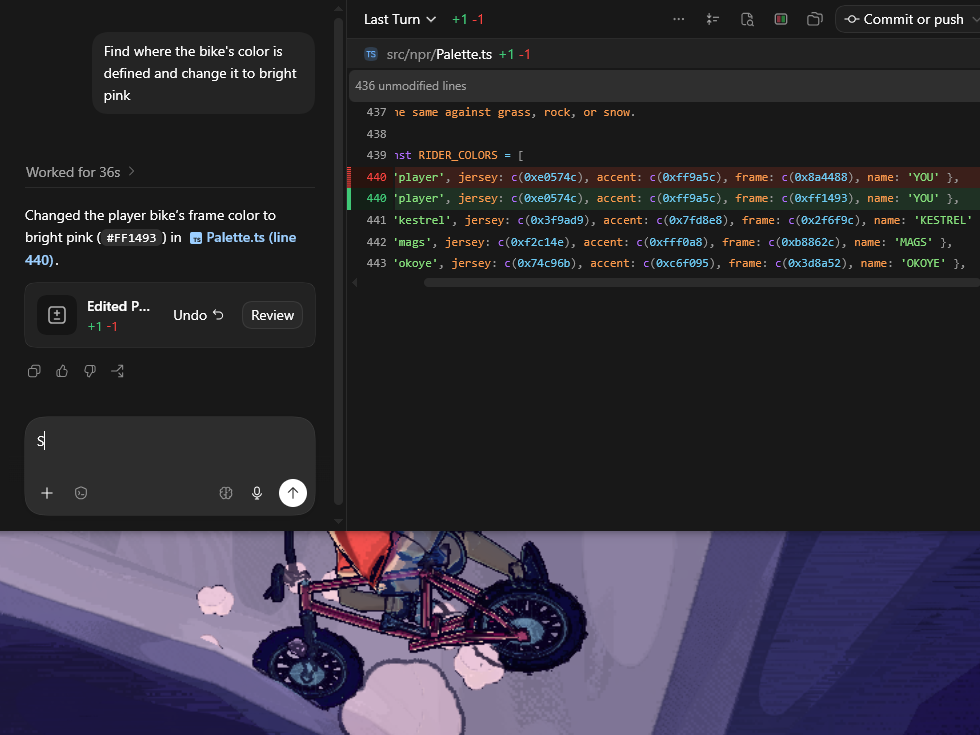Click the brain reasoning icon in chat input

226,493
